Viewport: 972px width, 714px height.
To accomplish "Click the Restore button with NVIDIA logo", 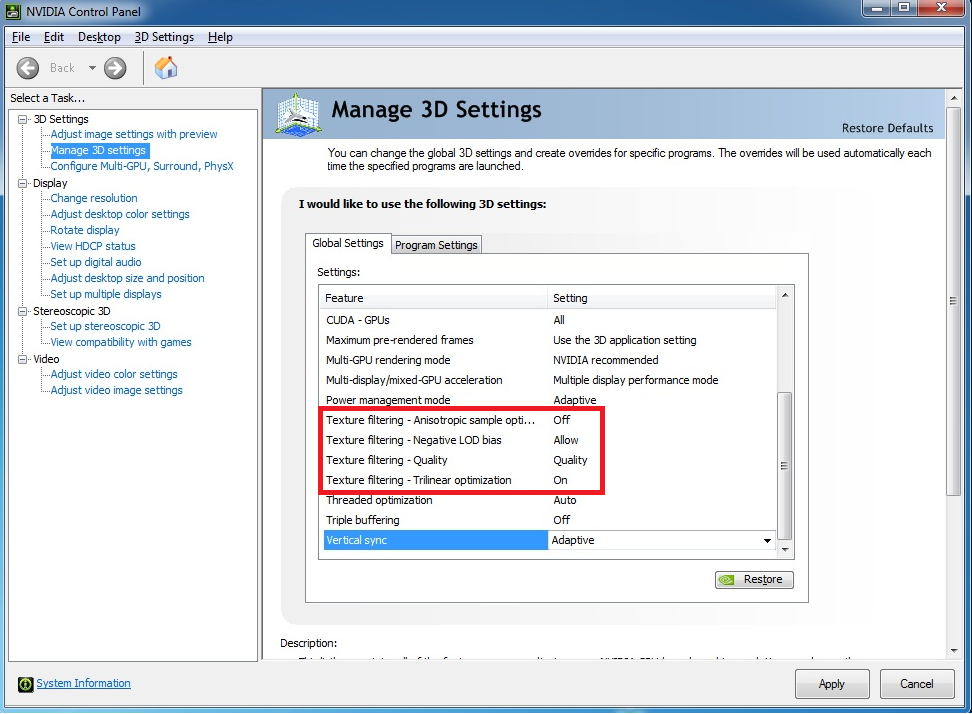I will [x=754, y=580].
